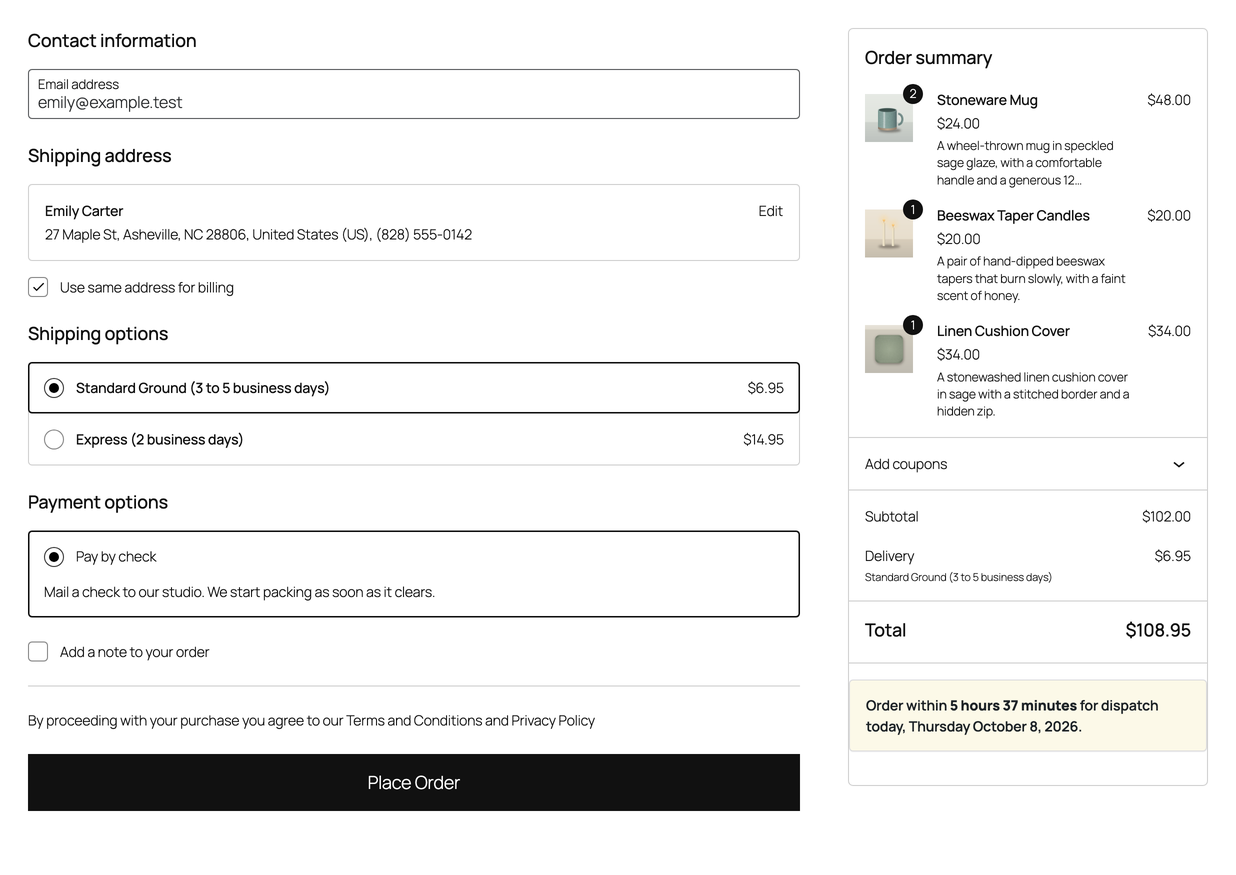Click the Beeswax Taper Candles product name
The height and width of the screenshot is (875, 1236).
tap(1013, 216)
